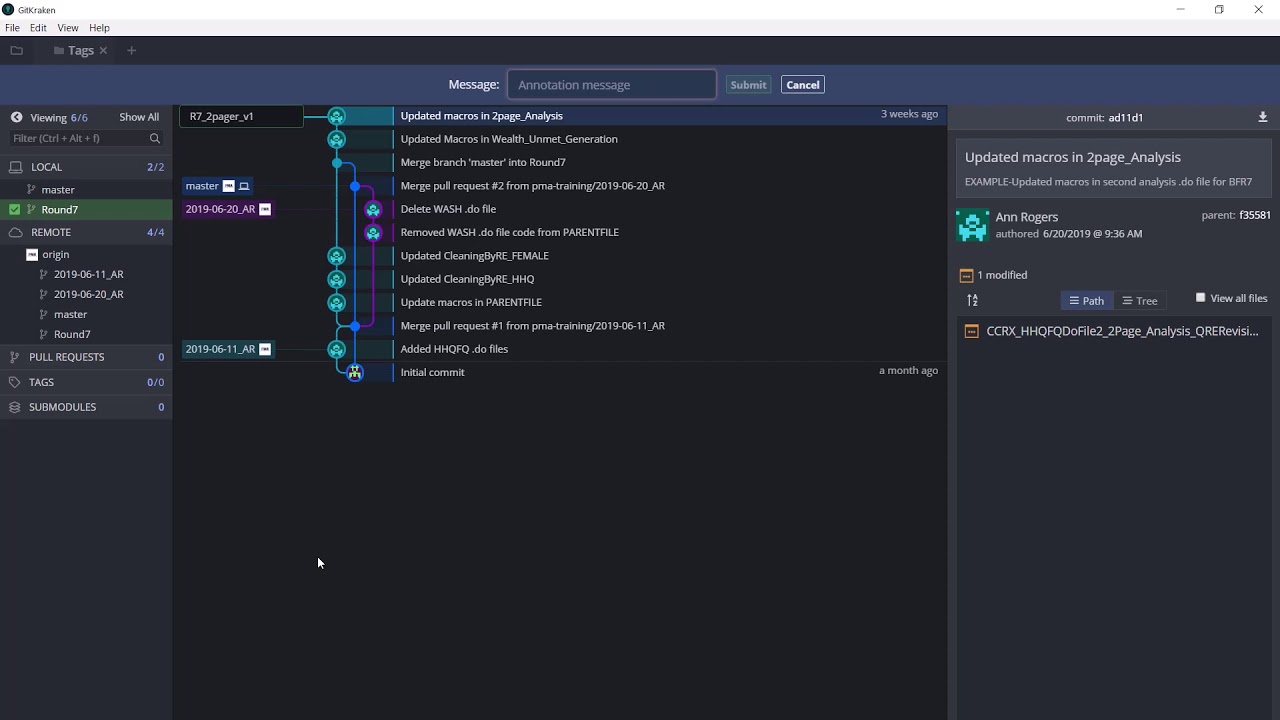The width and height of the screenshot is (1280, 720).
Task: Collapse the LOCAL section
Action: pyautogui.click(x=86, y=167)
